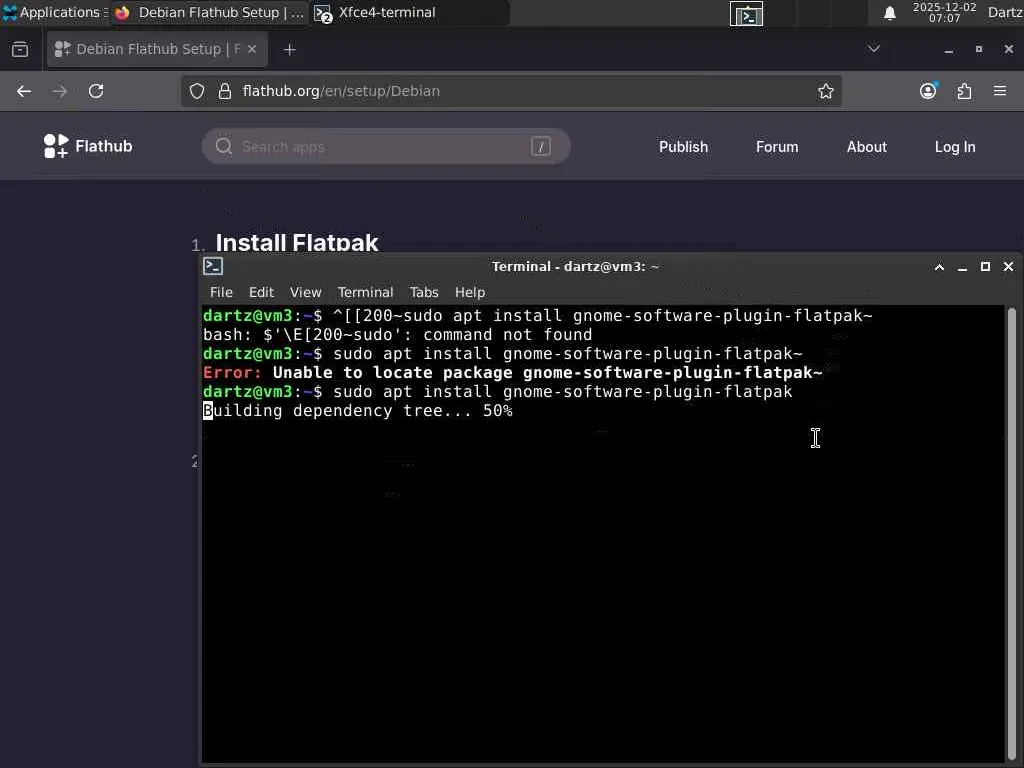The height and width of the screenshot is (768, 1024).
Task: Open the Publish link on Flathub
Action: pyautogui.click(x=683, y=147)
